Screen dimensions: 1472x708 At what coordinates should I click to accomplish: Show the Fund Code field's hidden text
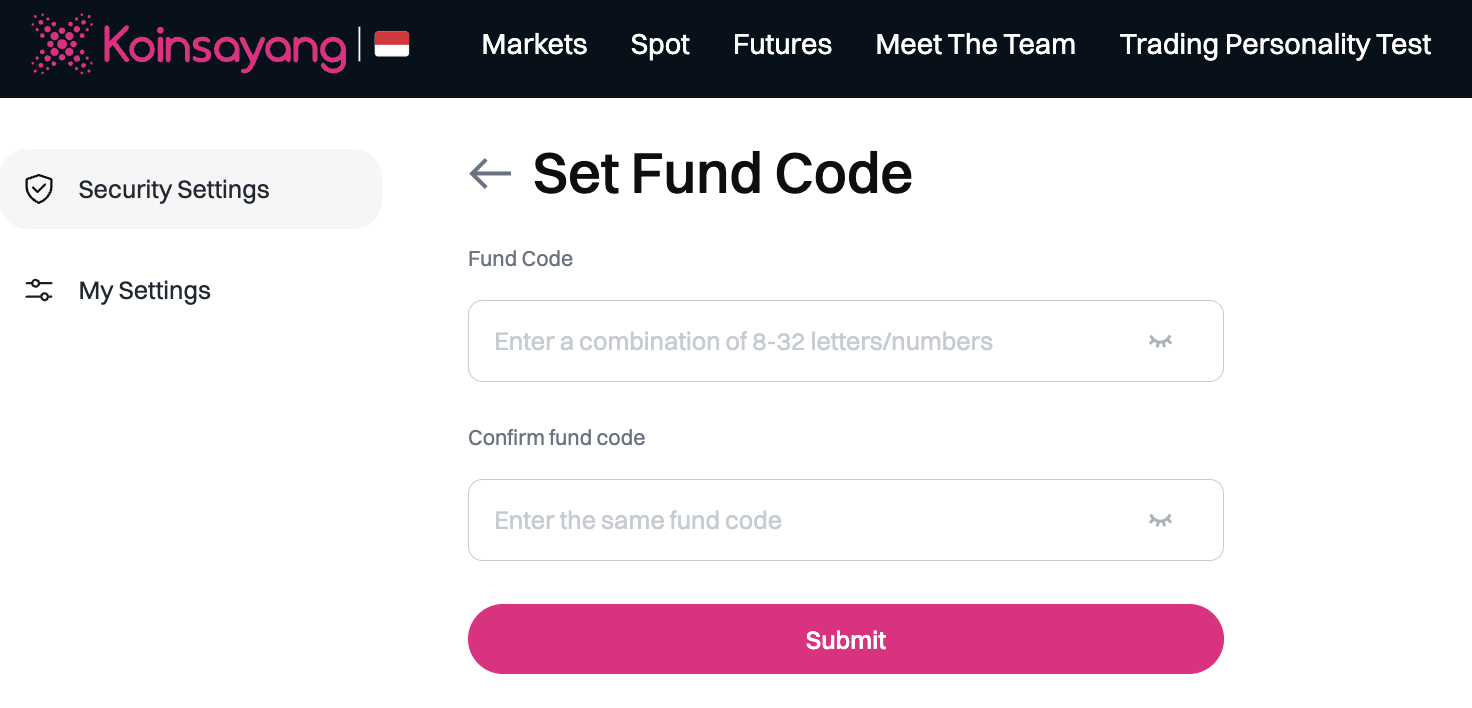pos(1160,341)
